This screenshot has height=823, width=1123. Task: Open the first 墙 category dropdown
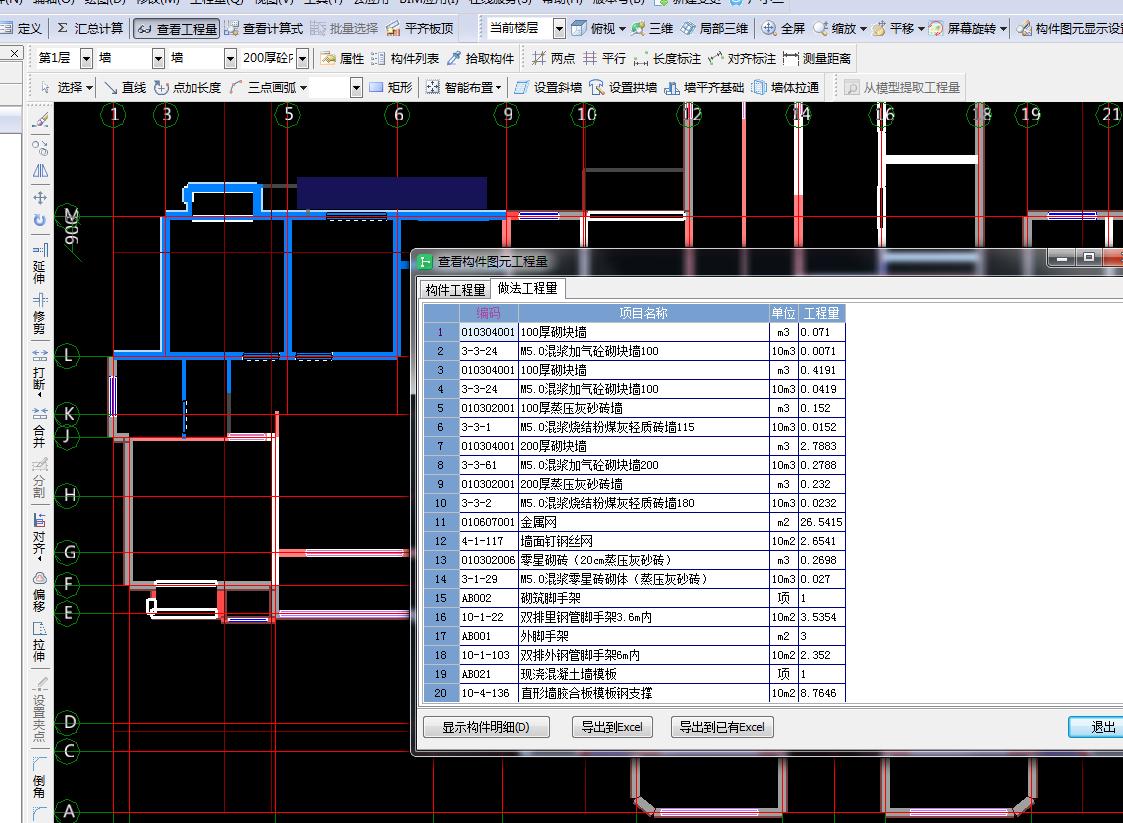tap(158, 58)
